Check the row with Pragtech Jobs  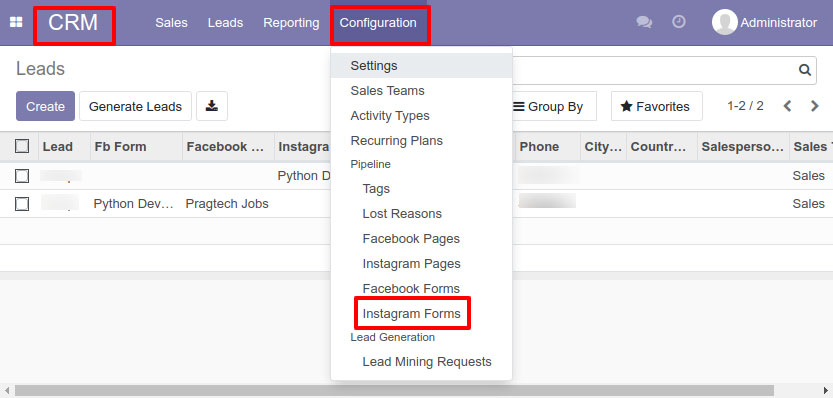tap(22, 204)
